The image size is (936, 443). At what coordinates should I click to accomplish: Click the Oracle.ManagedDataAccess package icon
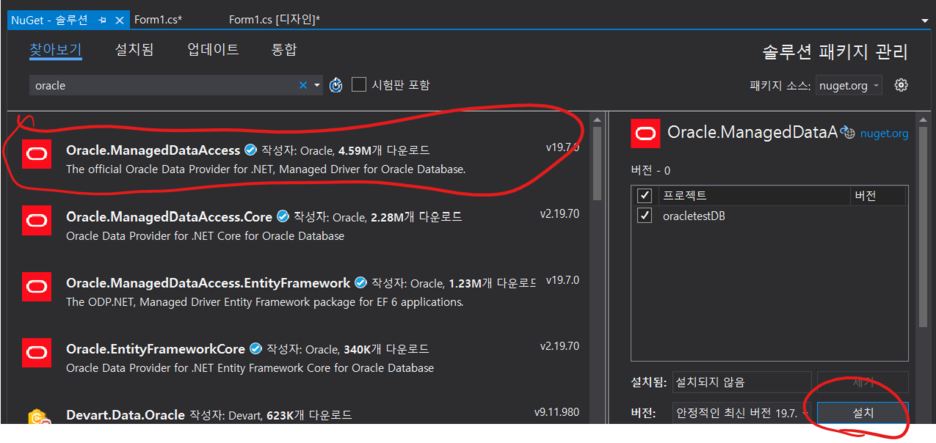coord(36,155)
